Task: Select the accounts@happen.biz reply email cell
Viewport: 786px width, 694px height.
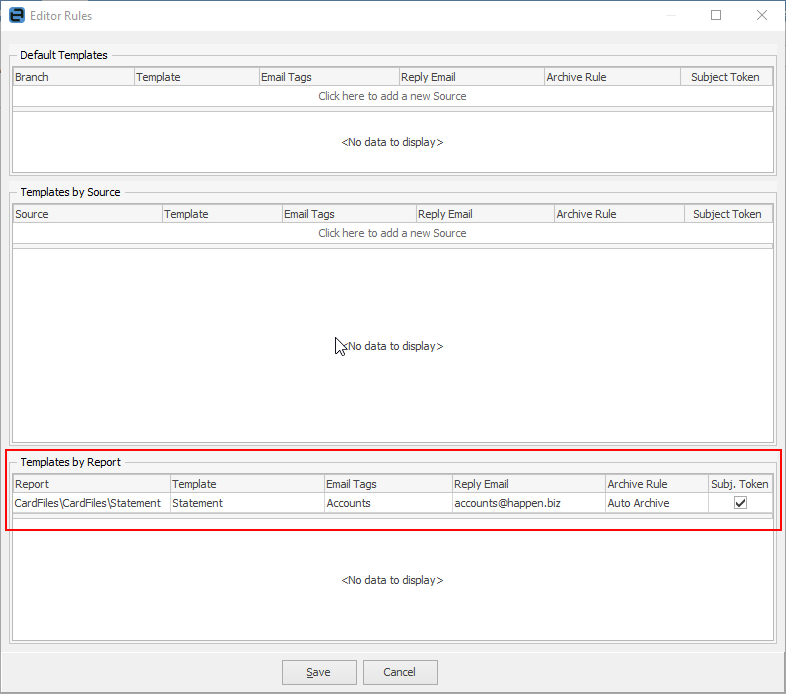Action: click(x=529, y=503)
